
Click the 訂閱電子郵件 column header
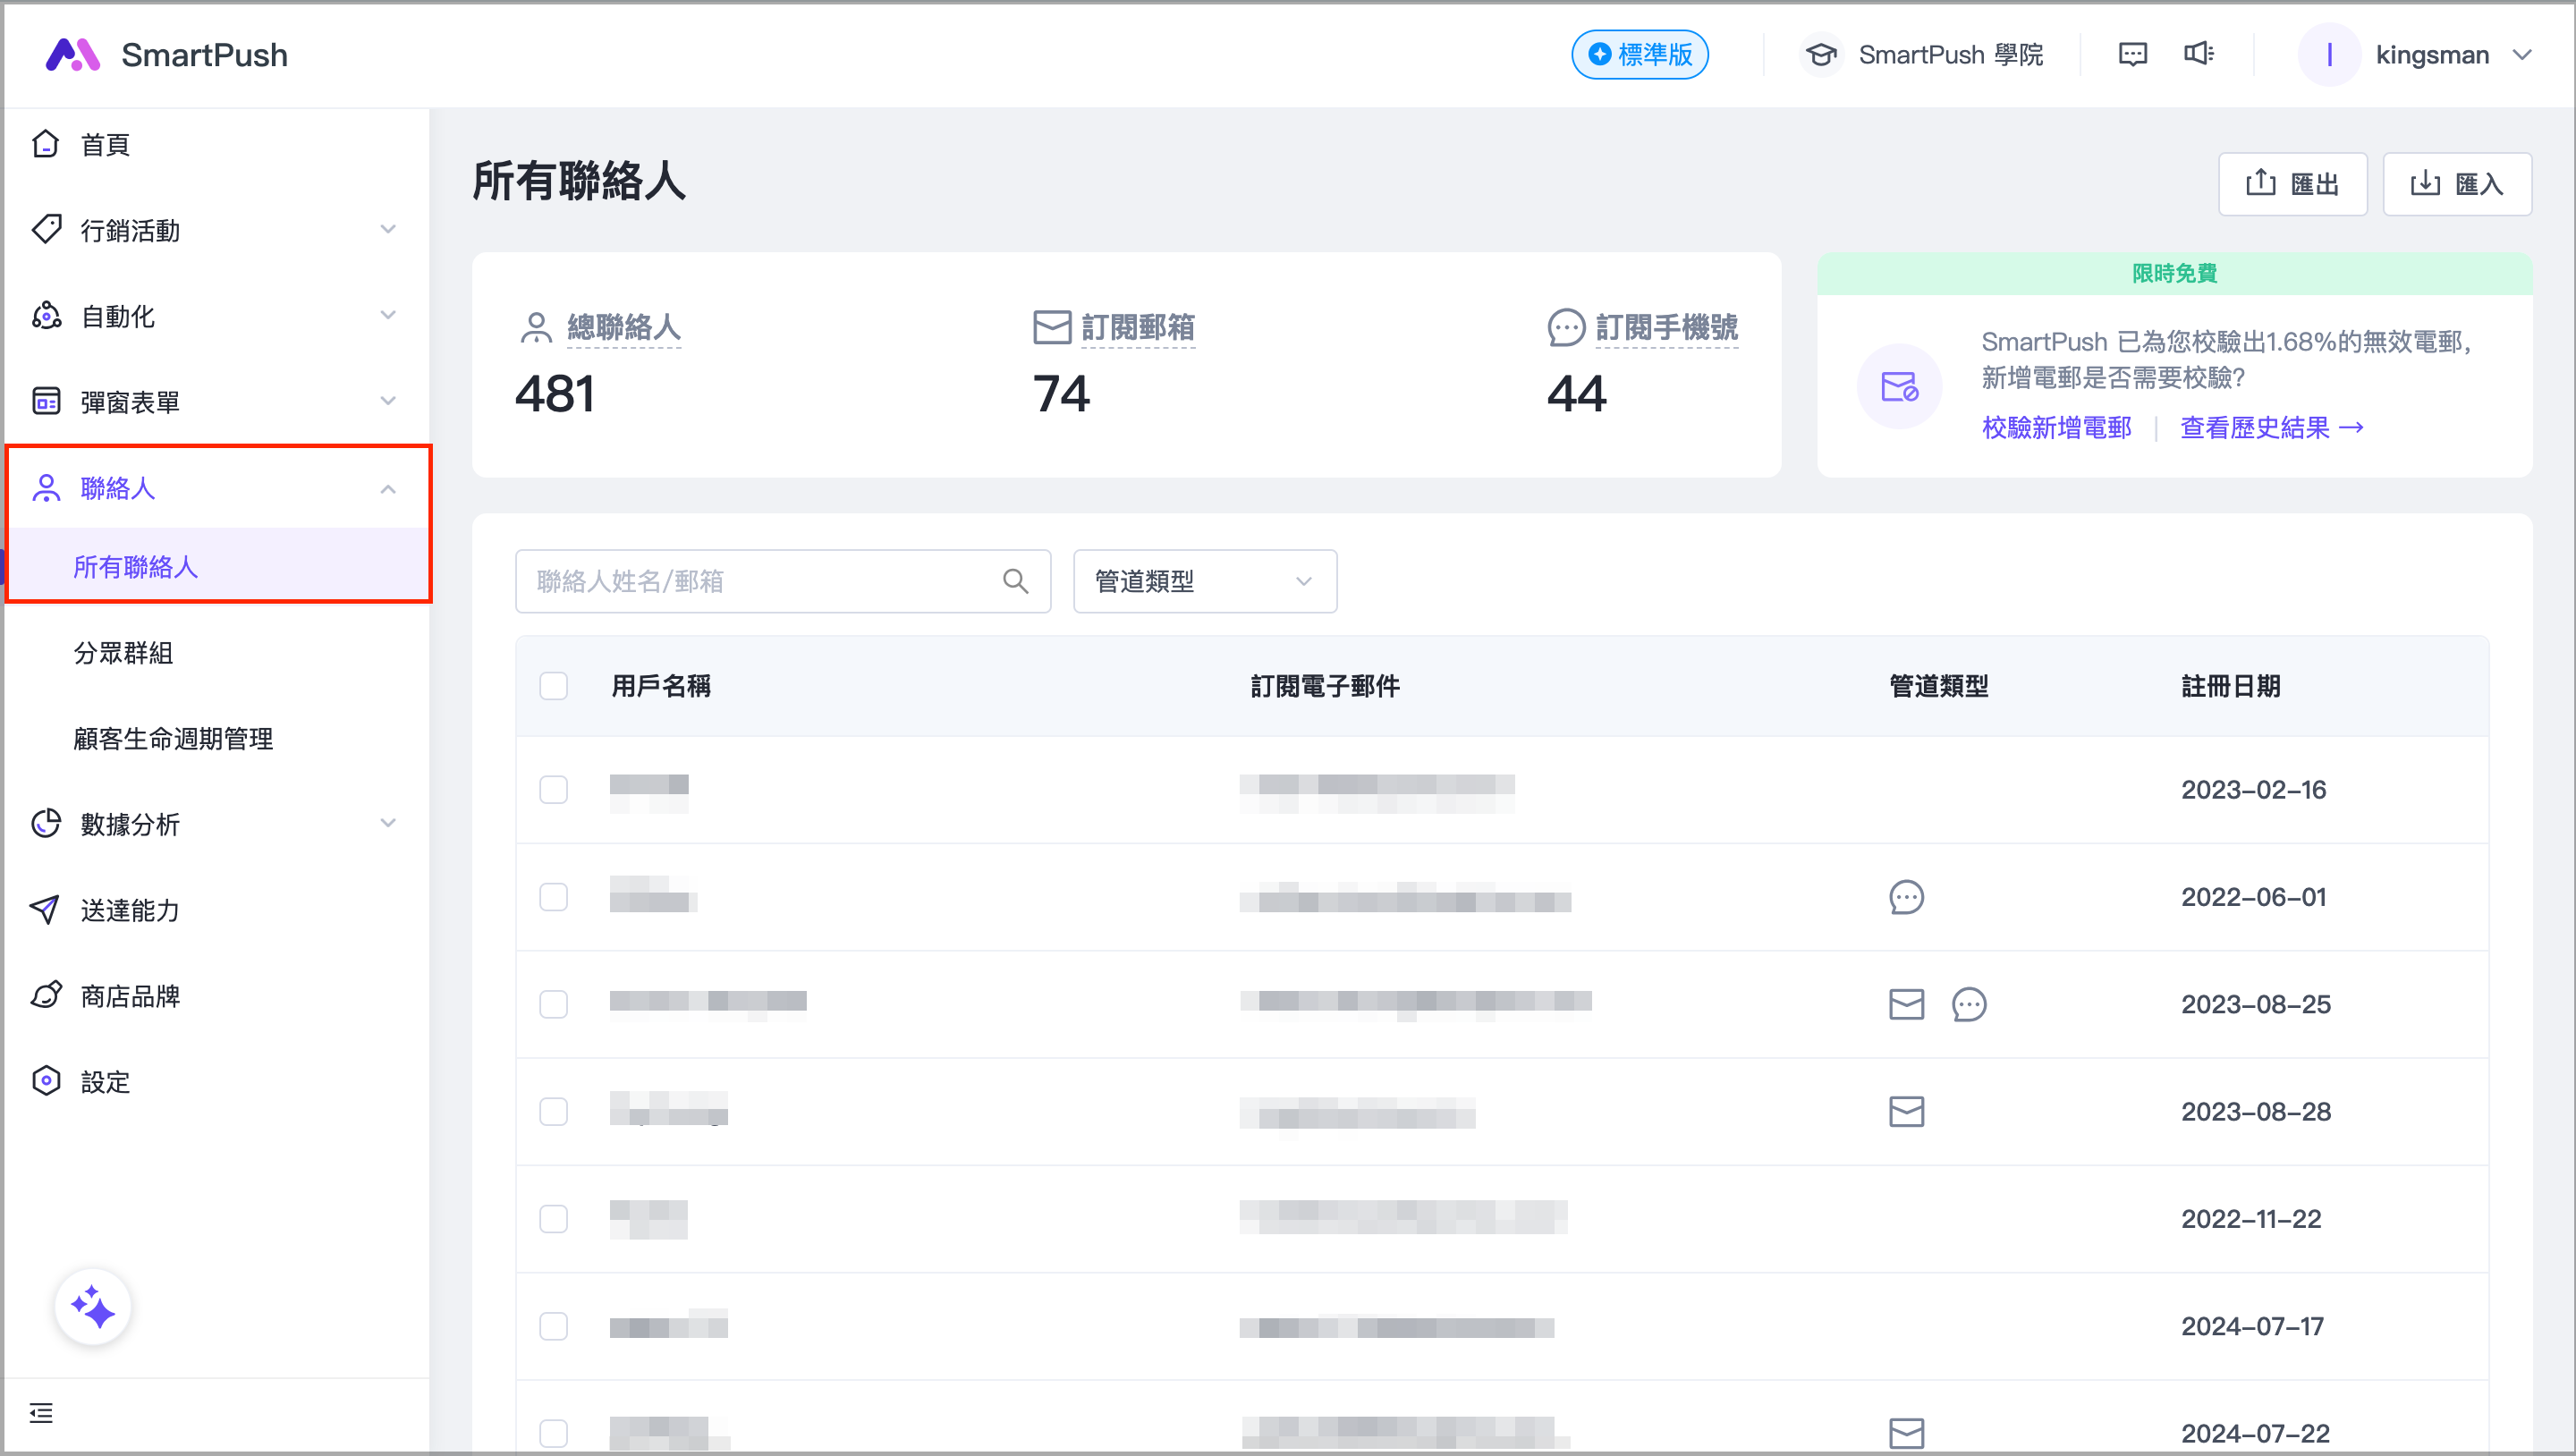click(x=1325, y=686)
